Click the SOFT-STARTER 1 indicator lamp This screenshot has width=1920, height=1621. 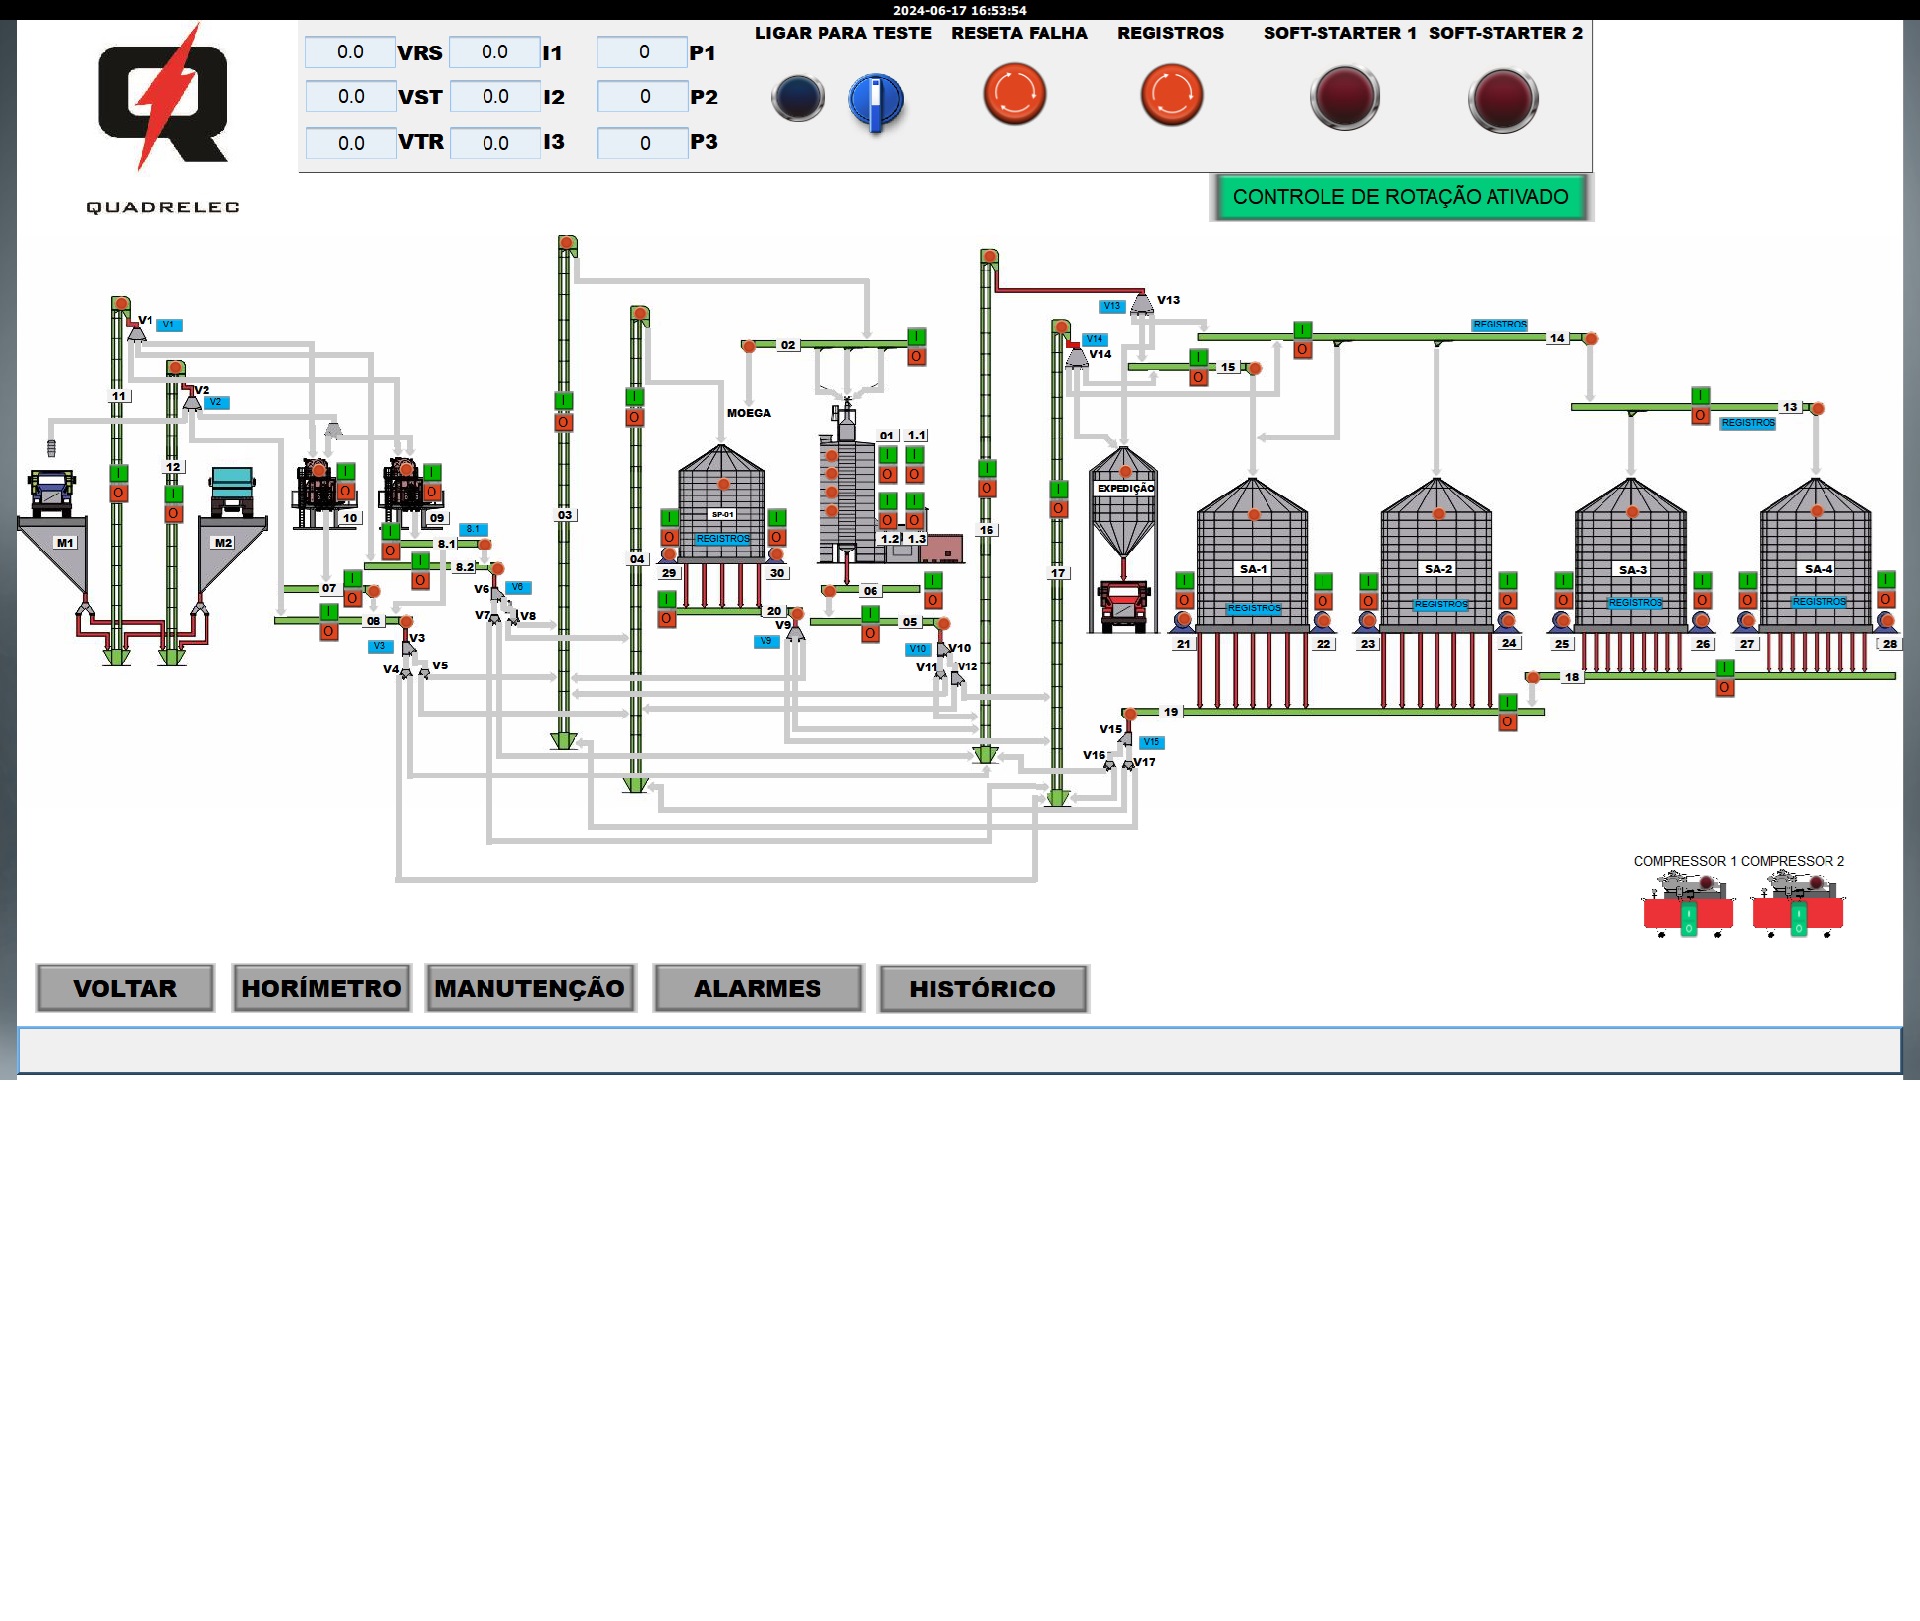(x=1344, y=97)
